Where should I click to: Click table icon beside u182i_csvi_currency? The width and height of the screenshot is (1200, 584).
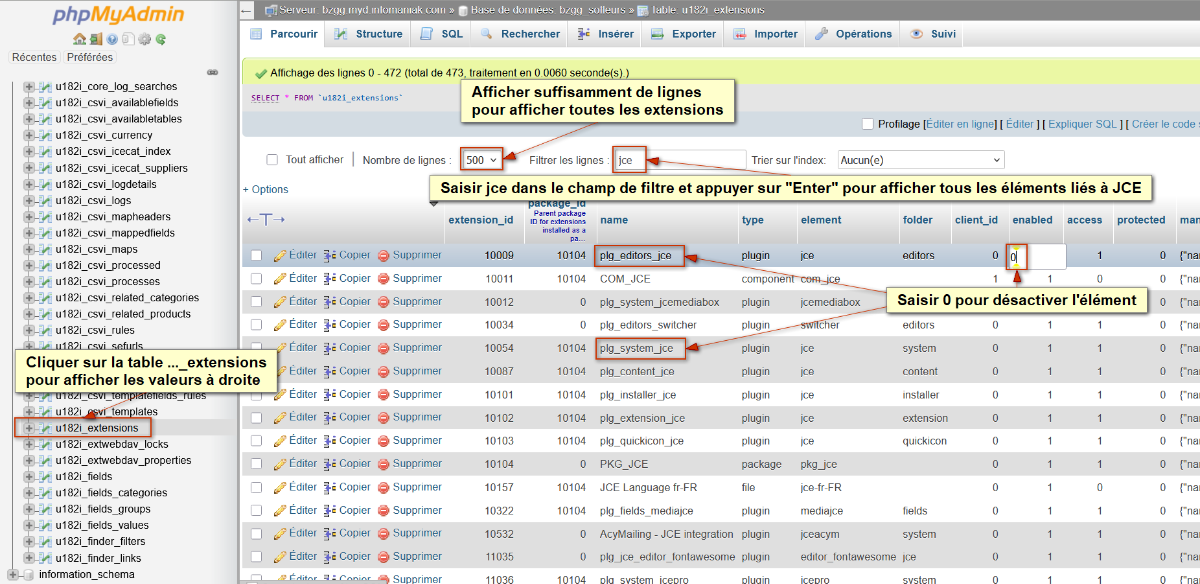45,135
